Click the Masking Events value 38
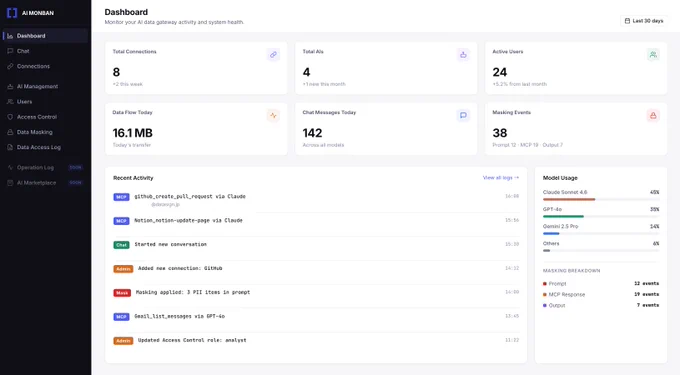The width and height of the screenshot is (680, 375). pyautogui.click(x=500, y=133)
